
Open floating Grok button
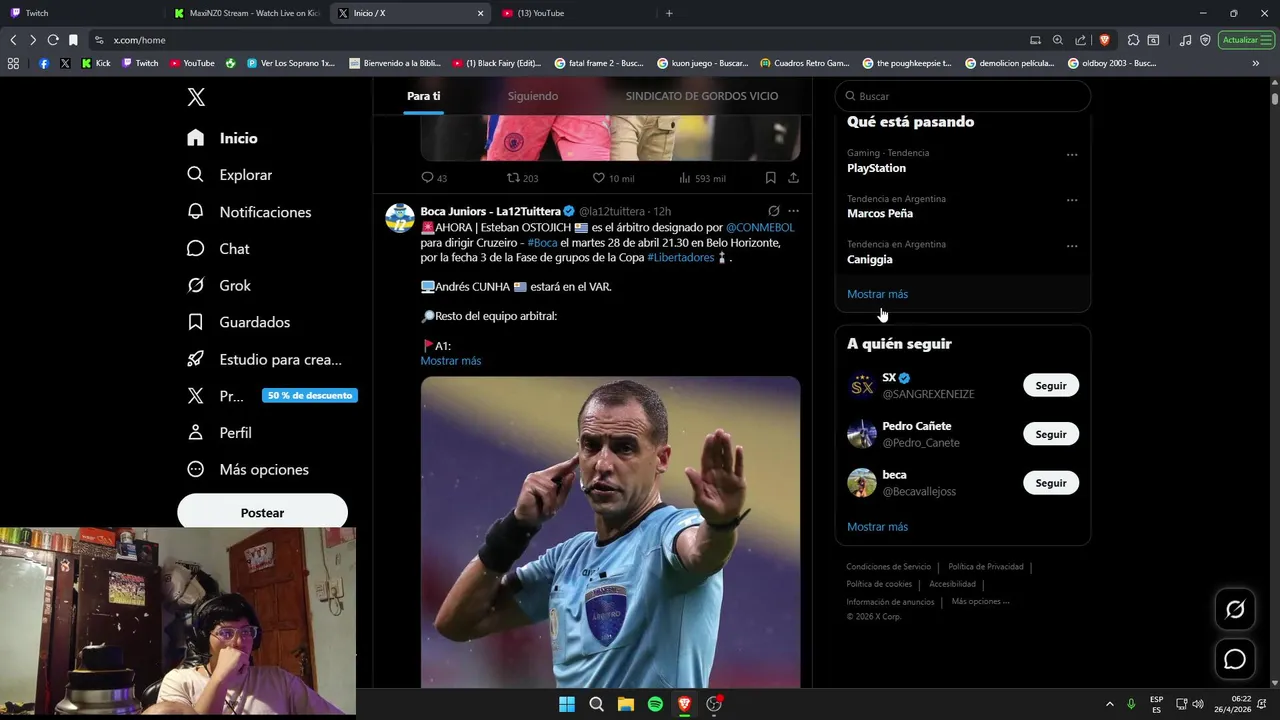[x=1235, y=609]
